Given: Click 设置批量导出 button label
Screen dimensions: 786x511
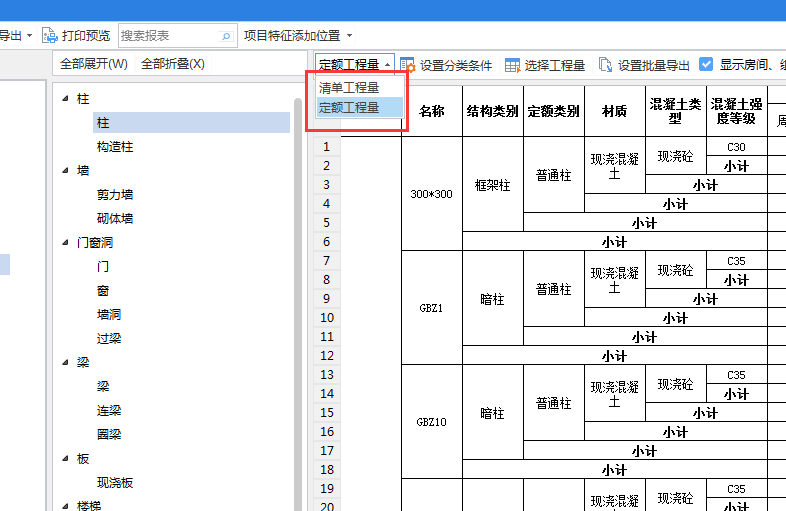Looking at the screenshot, I should pyautogui.click(x=654, y=65).
